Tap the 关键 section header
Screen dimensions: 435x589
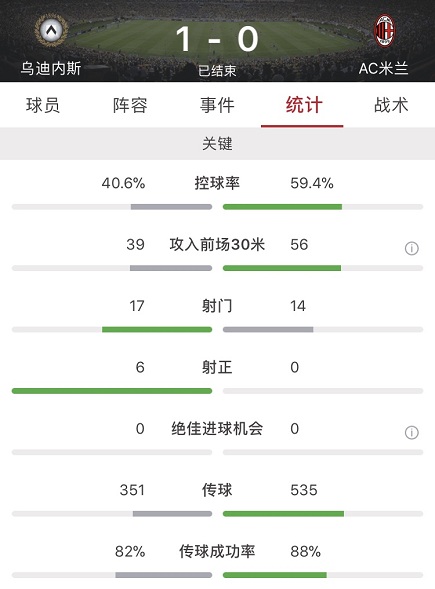point(217,143)
